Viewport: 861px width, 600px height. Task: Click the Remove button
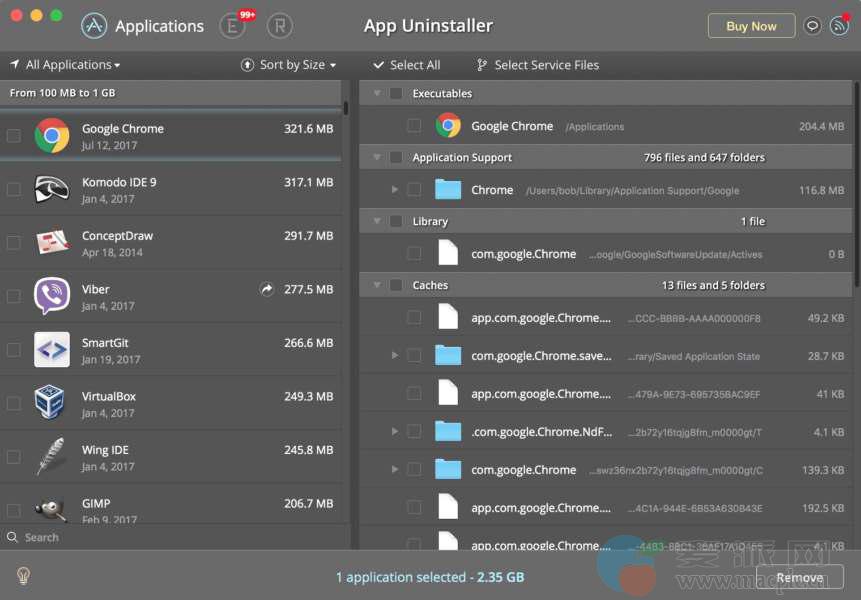click(799, 577)
